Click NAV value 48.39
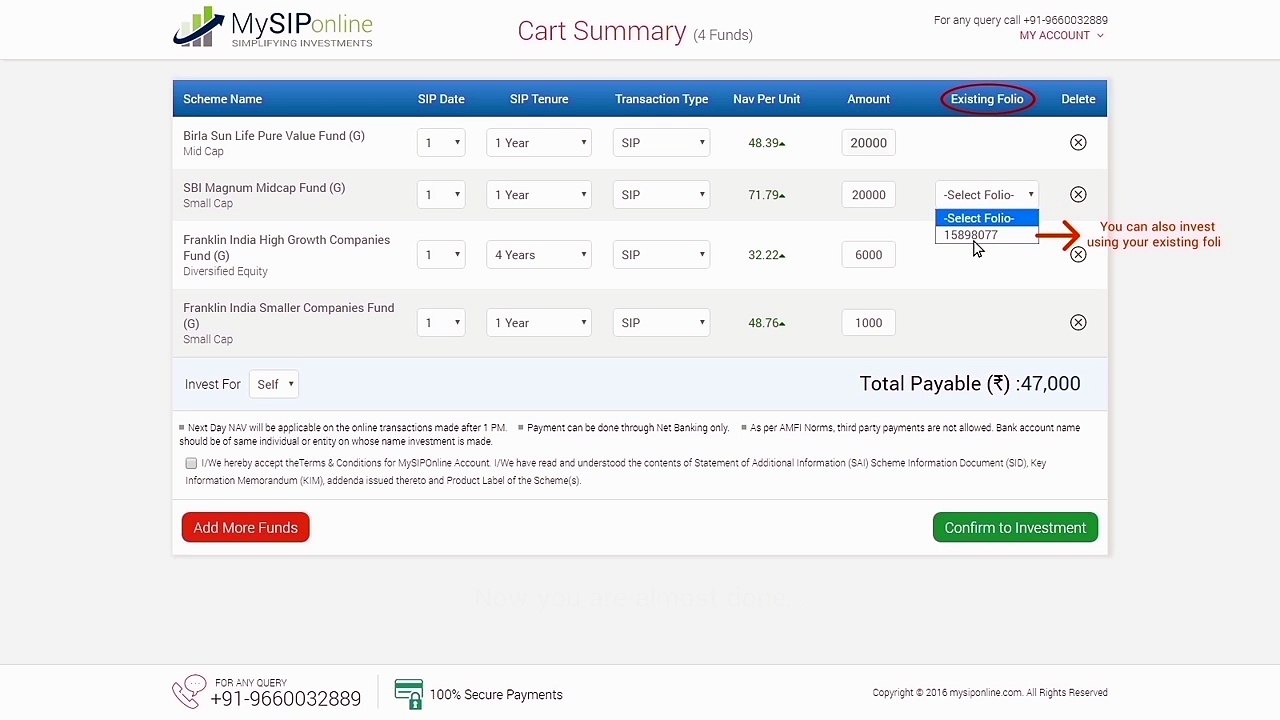Image resolution: width=1280 pixels, height=720 pixels. pos(766,143)
